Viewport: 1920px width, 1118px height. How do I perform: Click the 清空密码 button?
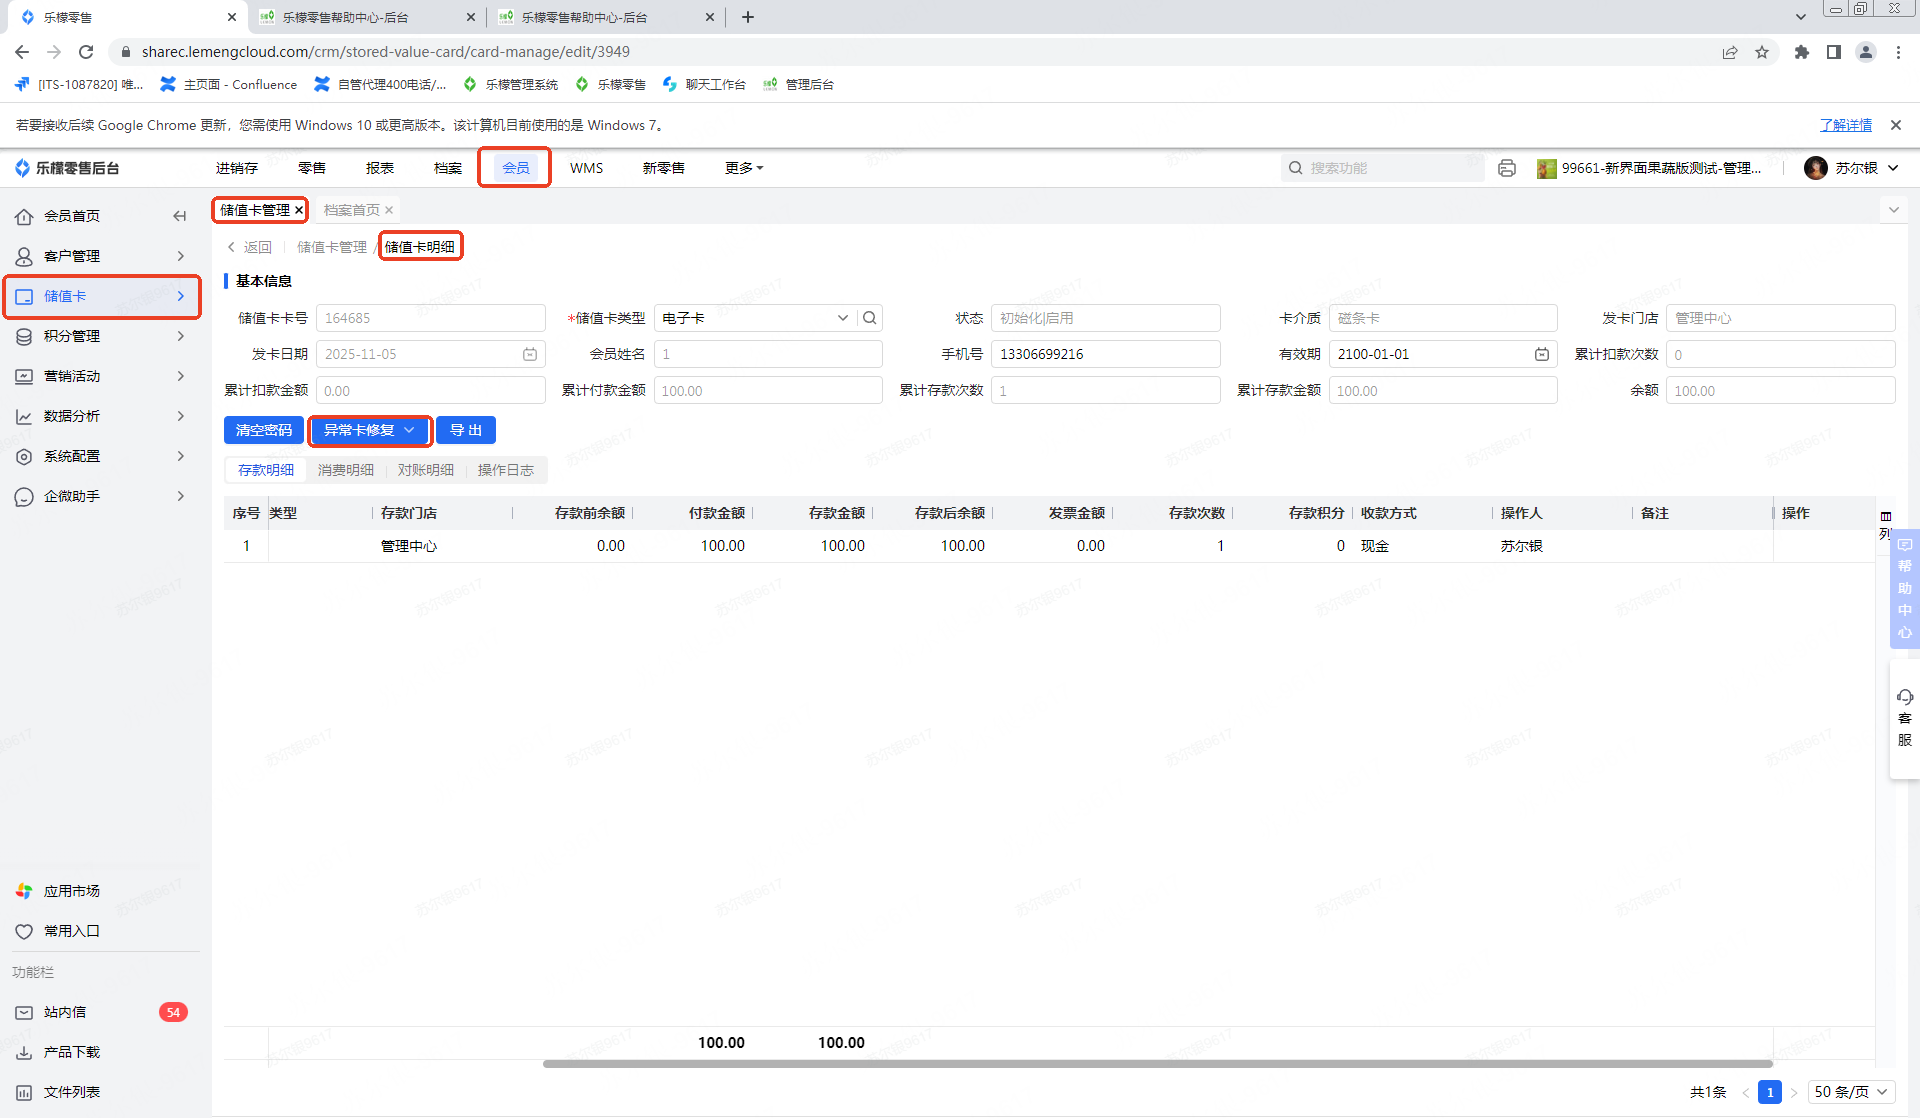[264, 430]
